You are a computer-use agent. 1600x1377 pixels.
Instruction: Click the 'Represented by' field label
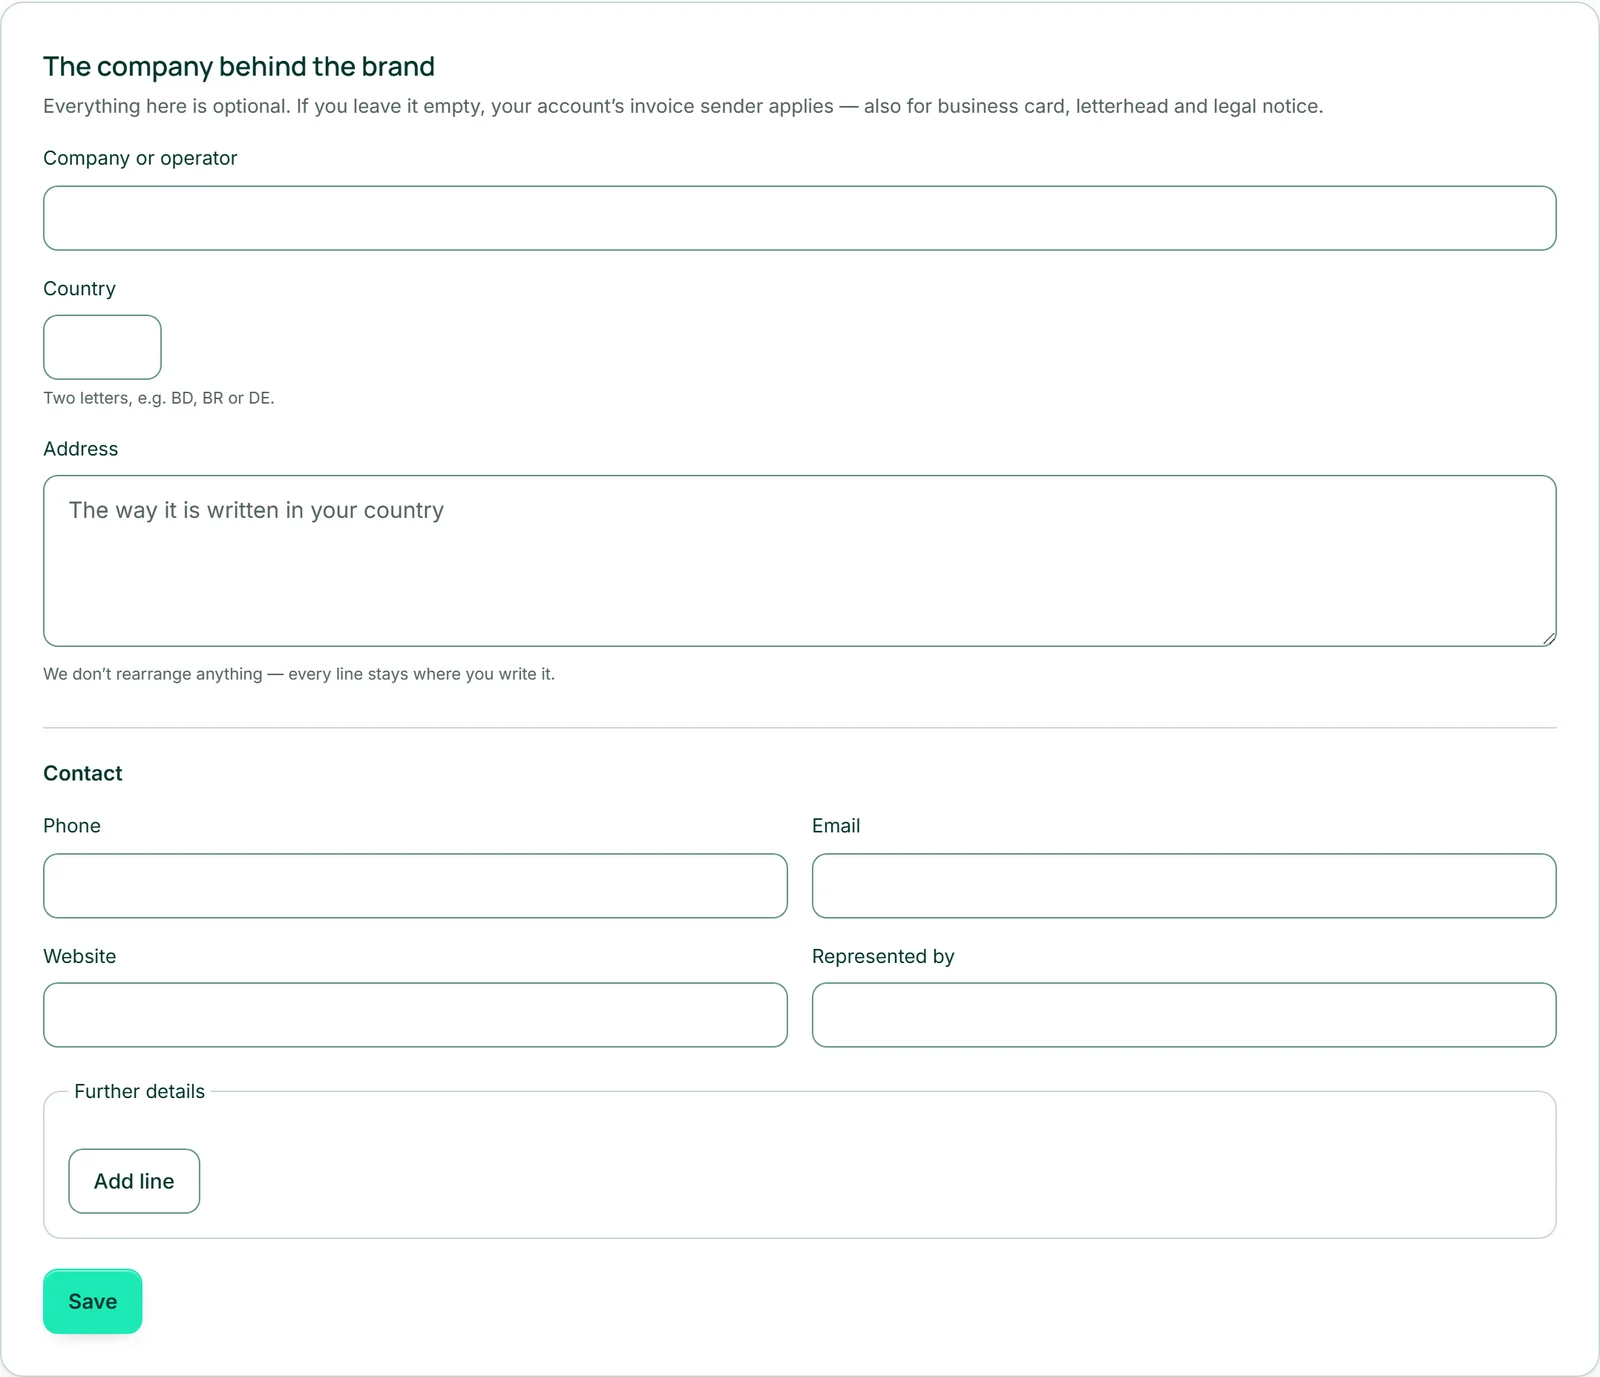(x=883, y=956)
